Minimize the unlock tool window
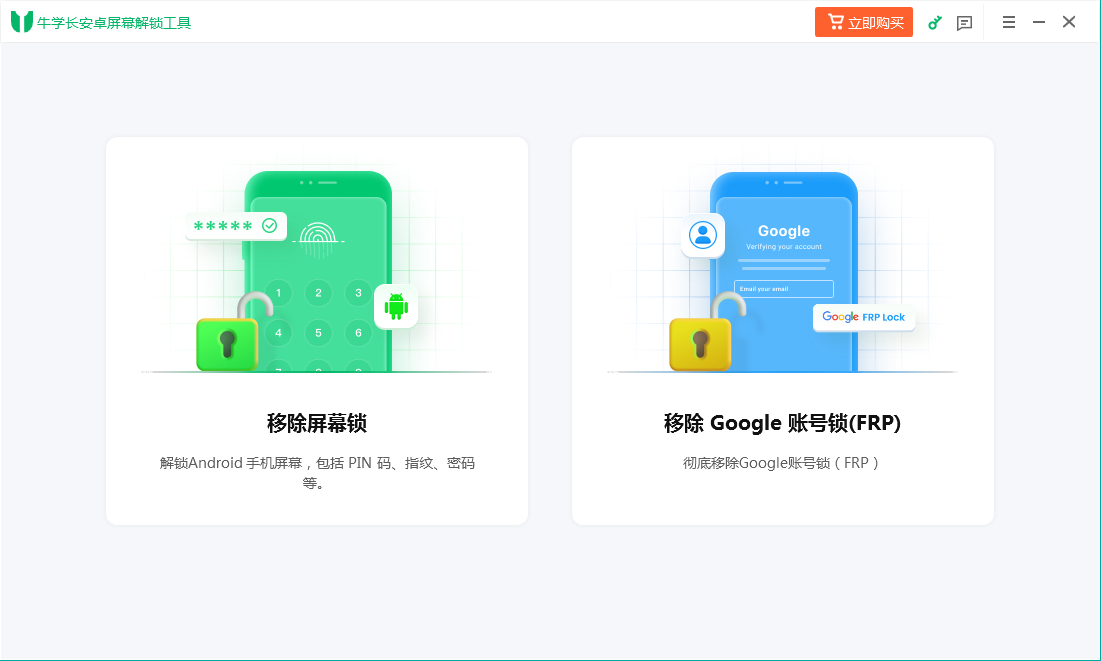Image resolution: width=1101 pixels, height=661 pixels. 1039,22
